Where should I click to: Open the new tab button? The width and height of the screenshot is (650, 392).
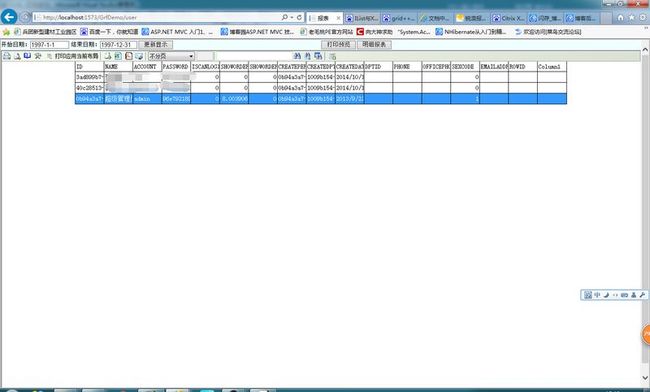tap(606, 18)
